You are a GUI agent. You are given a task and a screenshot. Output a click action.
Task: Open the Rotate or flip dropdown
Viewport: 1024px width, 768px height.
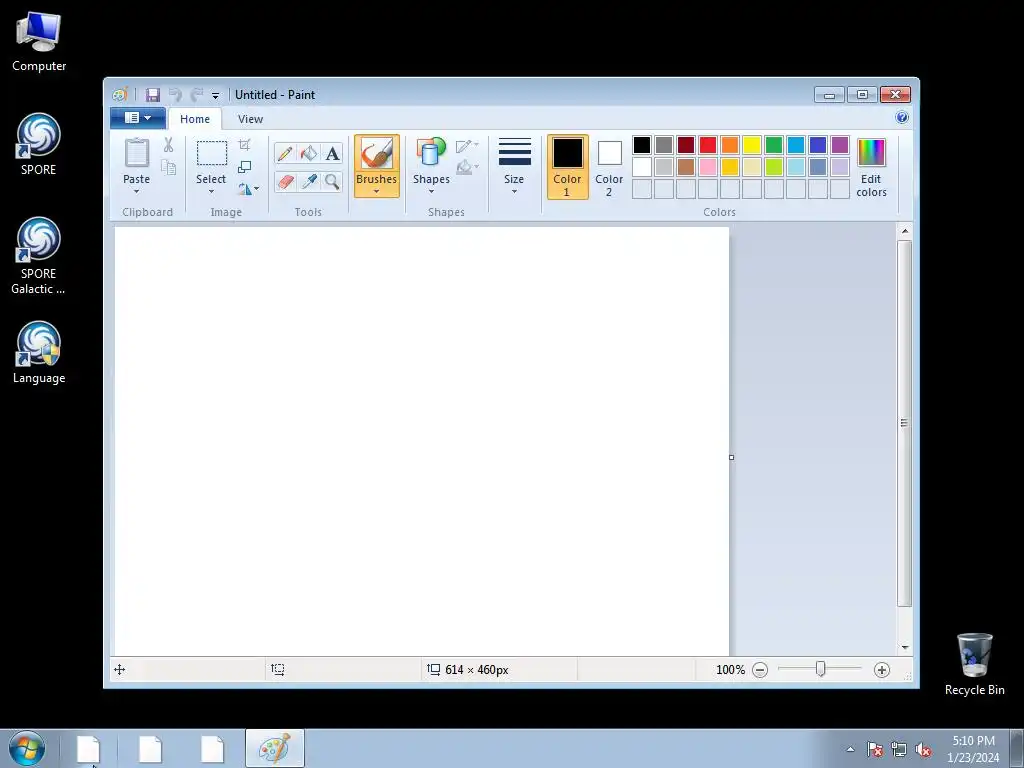(x=248, y=189)
